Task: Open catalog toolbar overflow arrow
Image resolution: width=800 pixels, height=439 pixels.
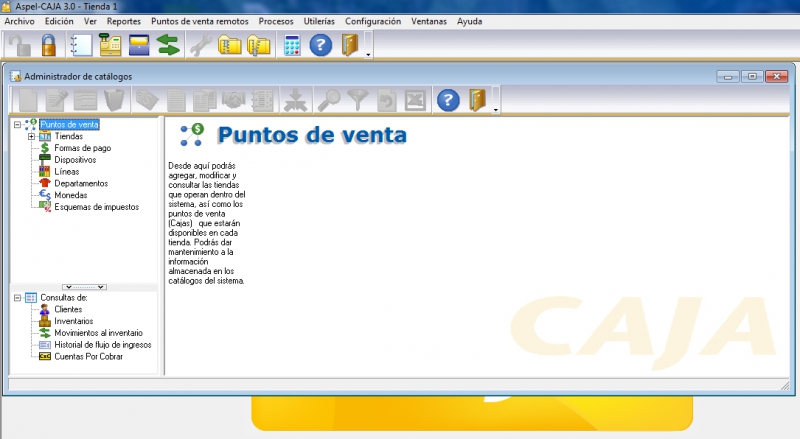Action: point(495,109)
